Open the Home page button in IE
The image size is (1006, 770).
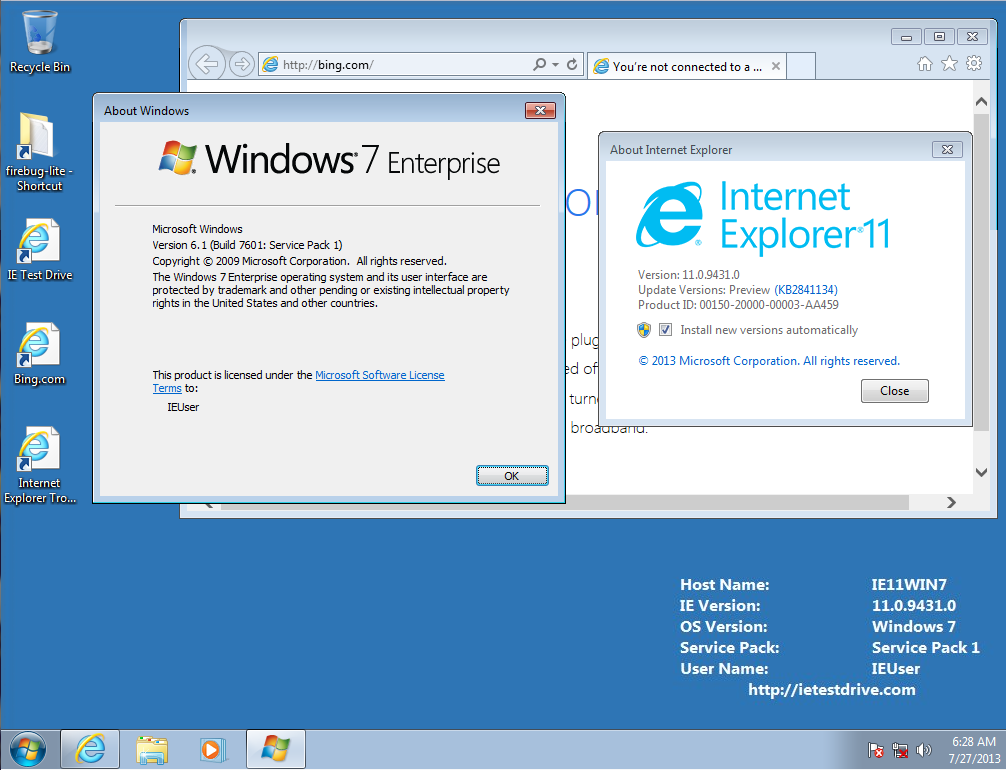click(925, 64)
